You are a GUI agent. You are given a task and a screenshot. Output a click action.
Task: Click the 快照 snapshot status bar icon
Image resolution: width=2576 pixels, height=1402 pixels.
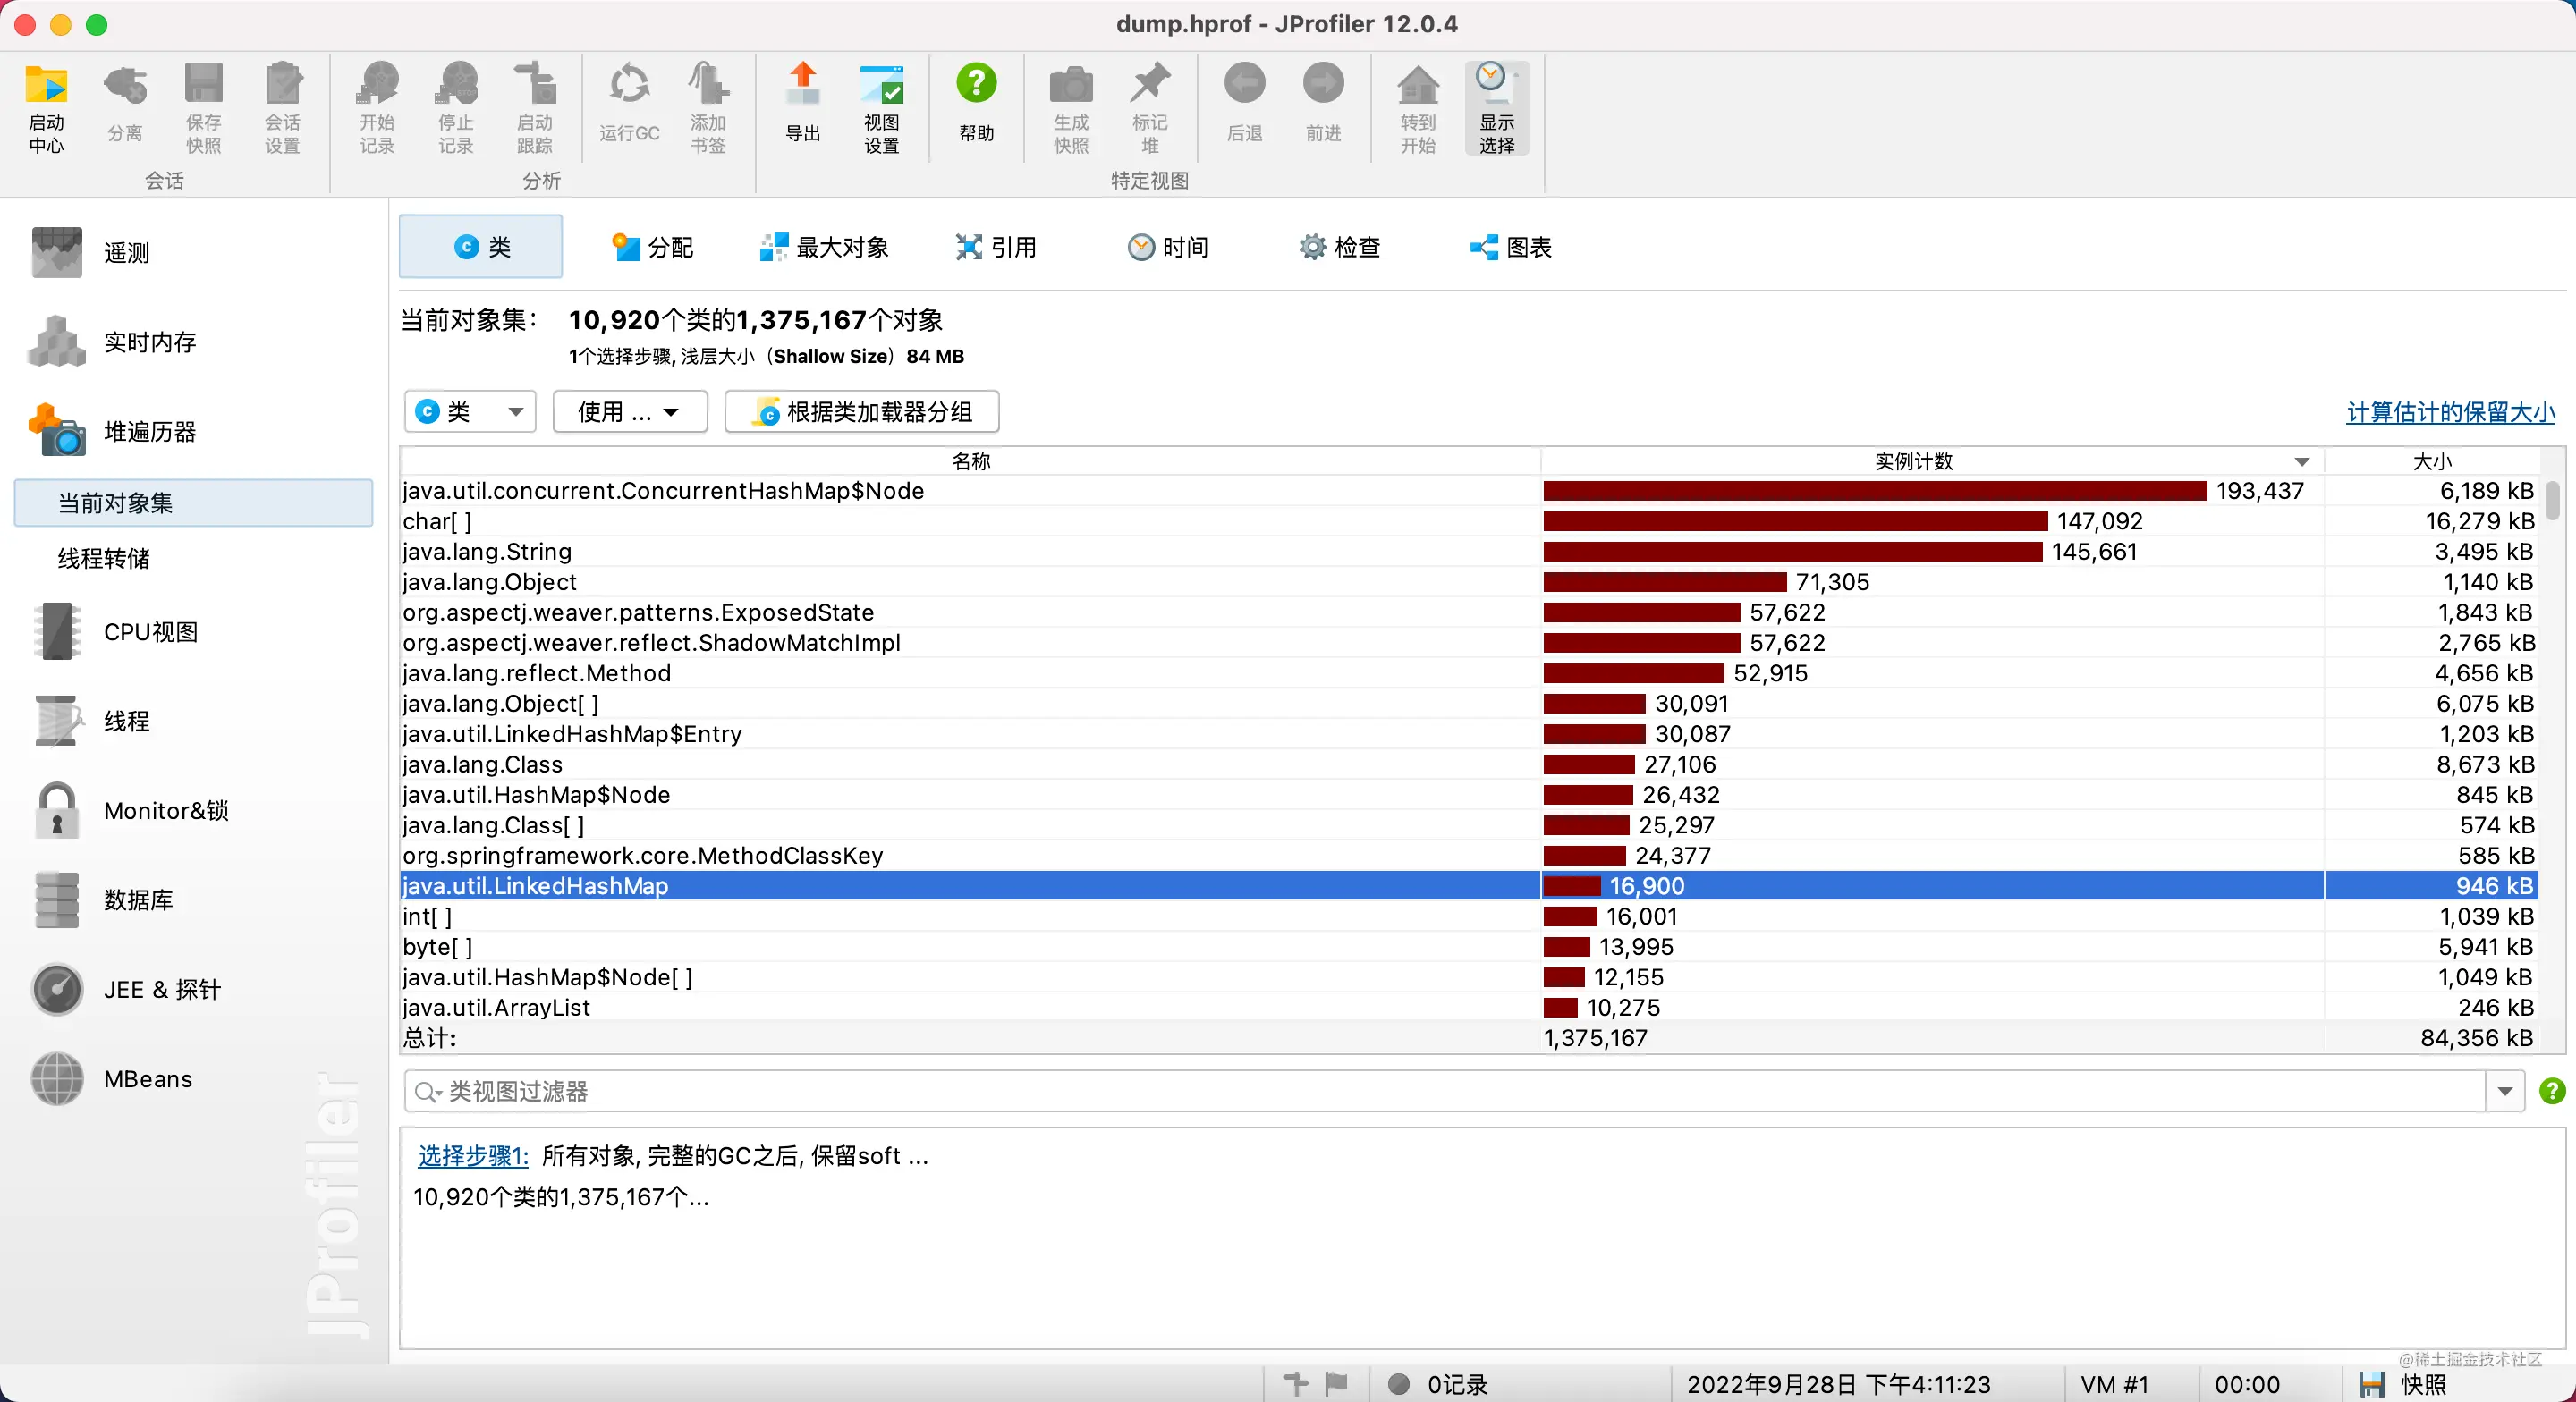click(2371, 1384)
